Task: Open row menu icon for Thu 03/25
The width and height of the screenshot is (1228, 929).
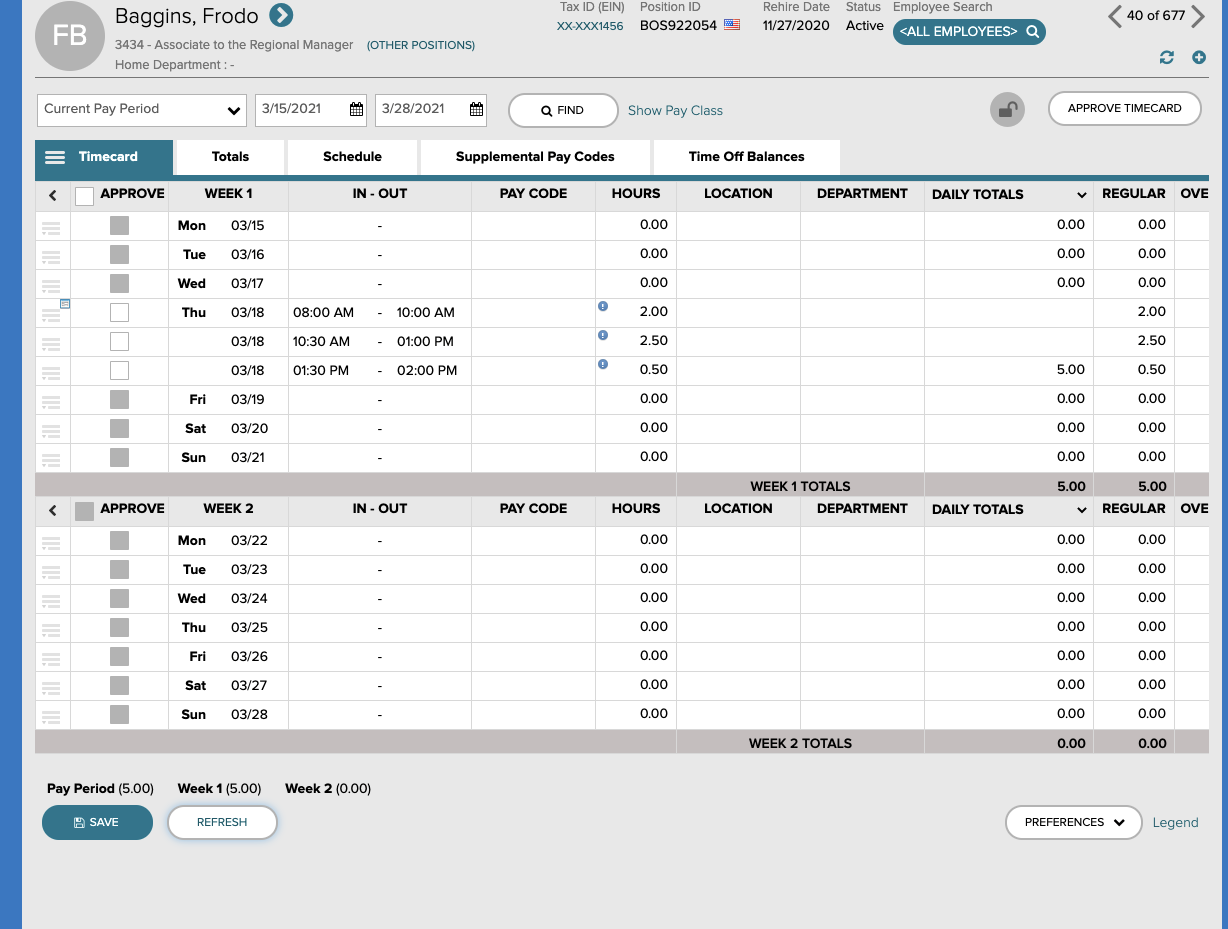Action: 51,629
